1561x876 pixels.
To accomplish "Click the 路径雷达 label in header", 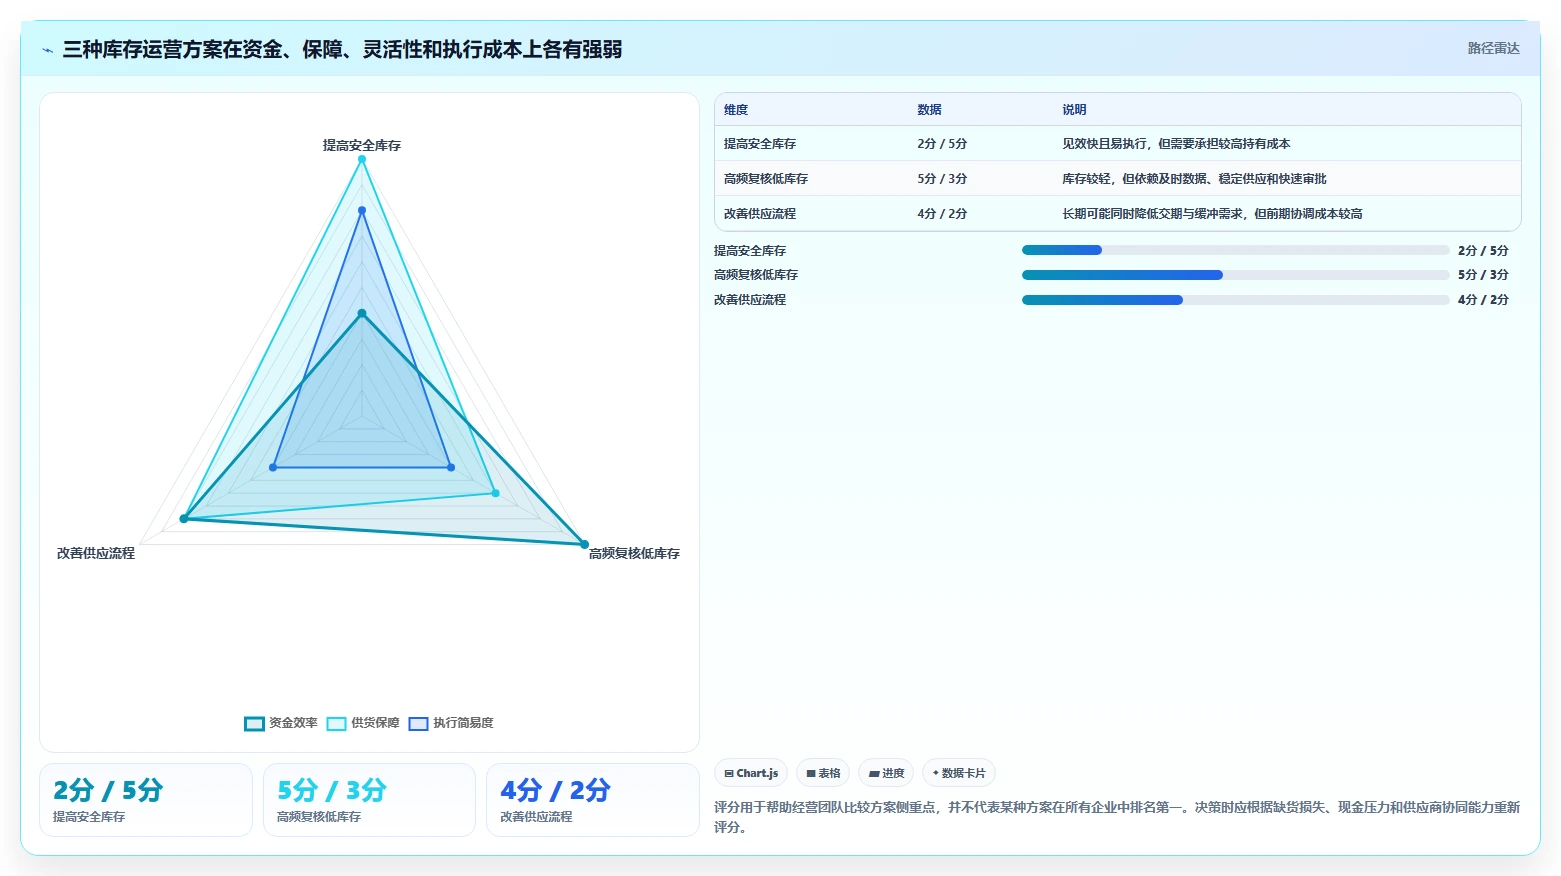I will (1493, 48).
